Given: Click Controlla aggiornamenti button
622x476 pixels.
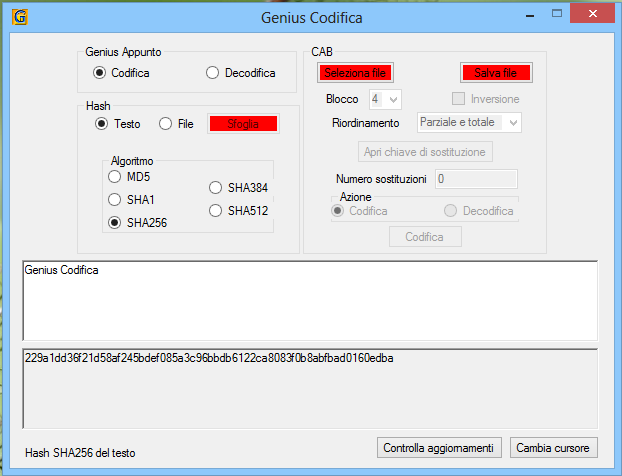Looking at the screenshot, I should click(438, 447).
